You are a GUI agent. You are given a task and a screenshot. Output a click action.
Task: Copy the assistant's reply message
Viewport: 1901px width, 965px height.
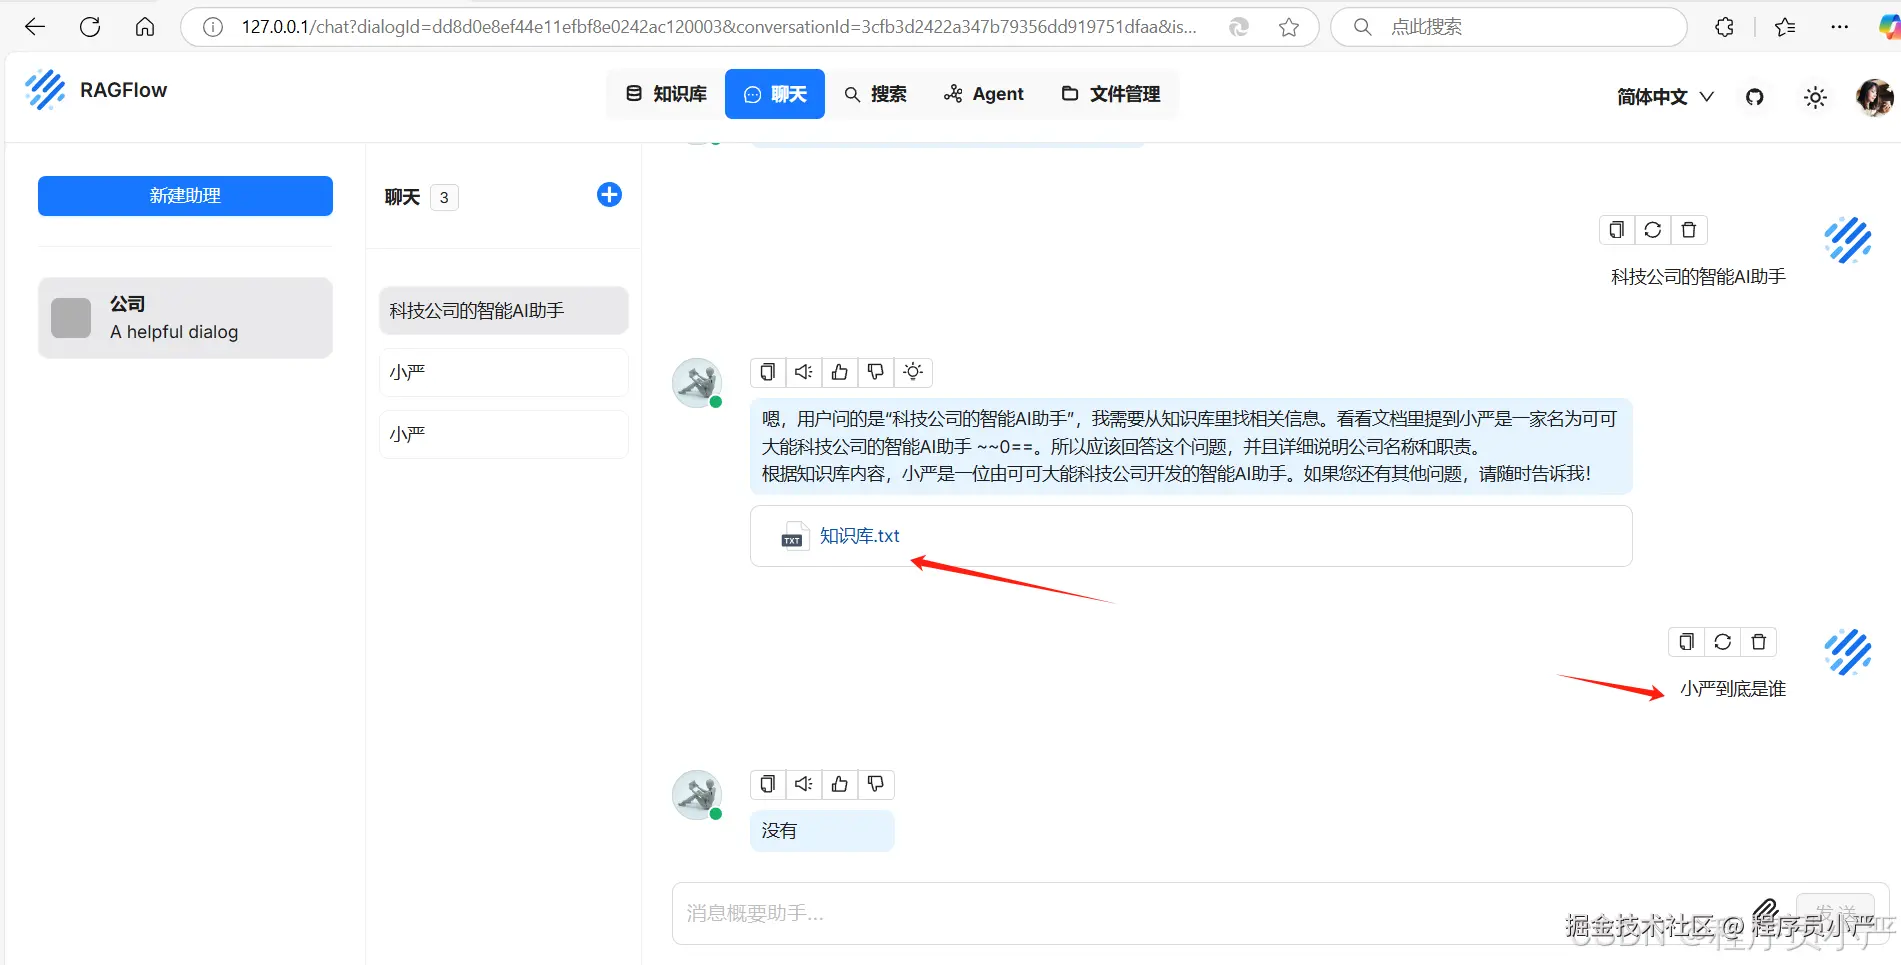[x=767, y=372]
